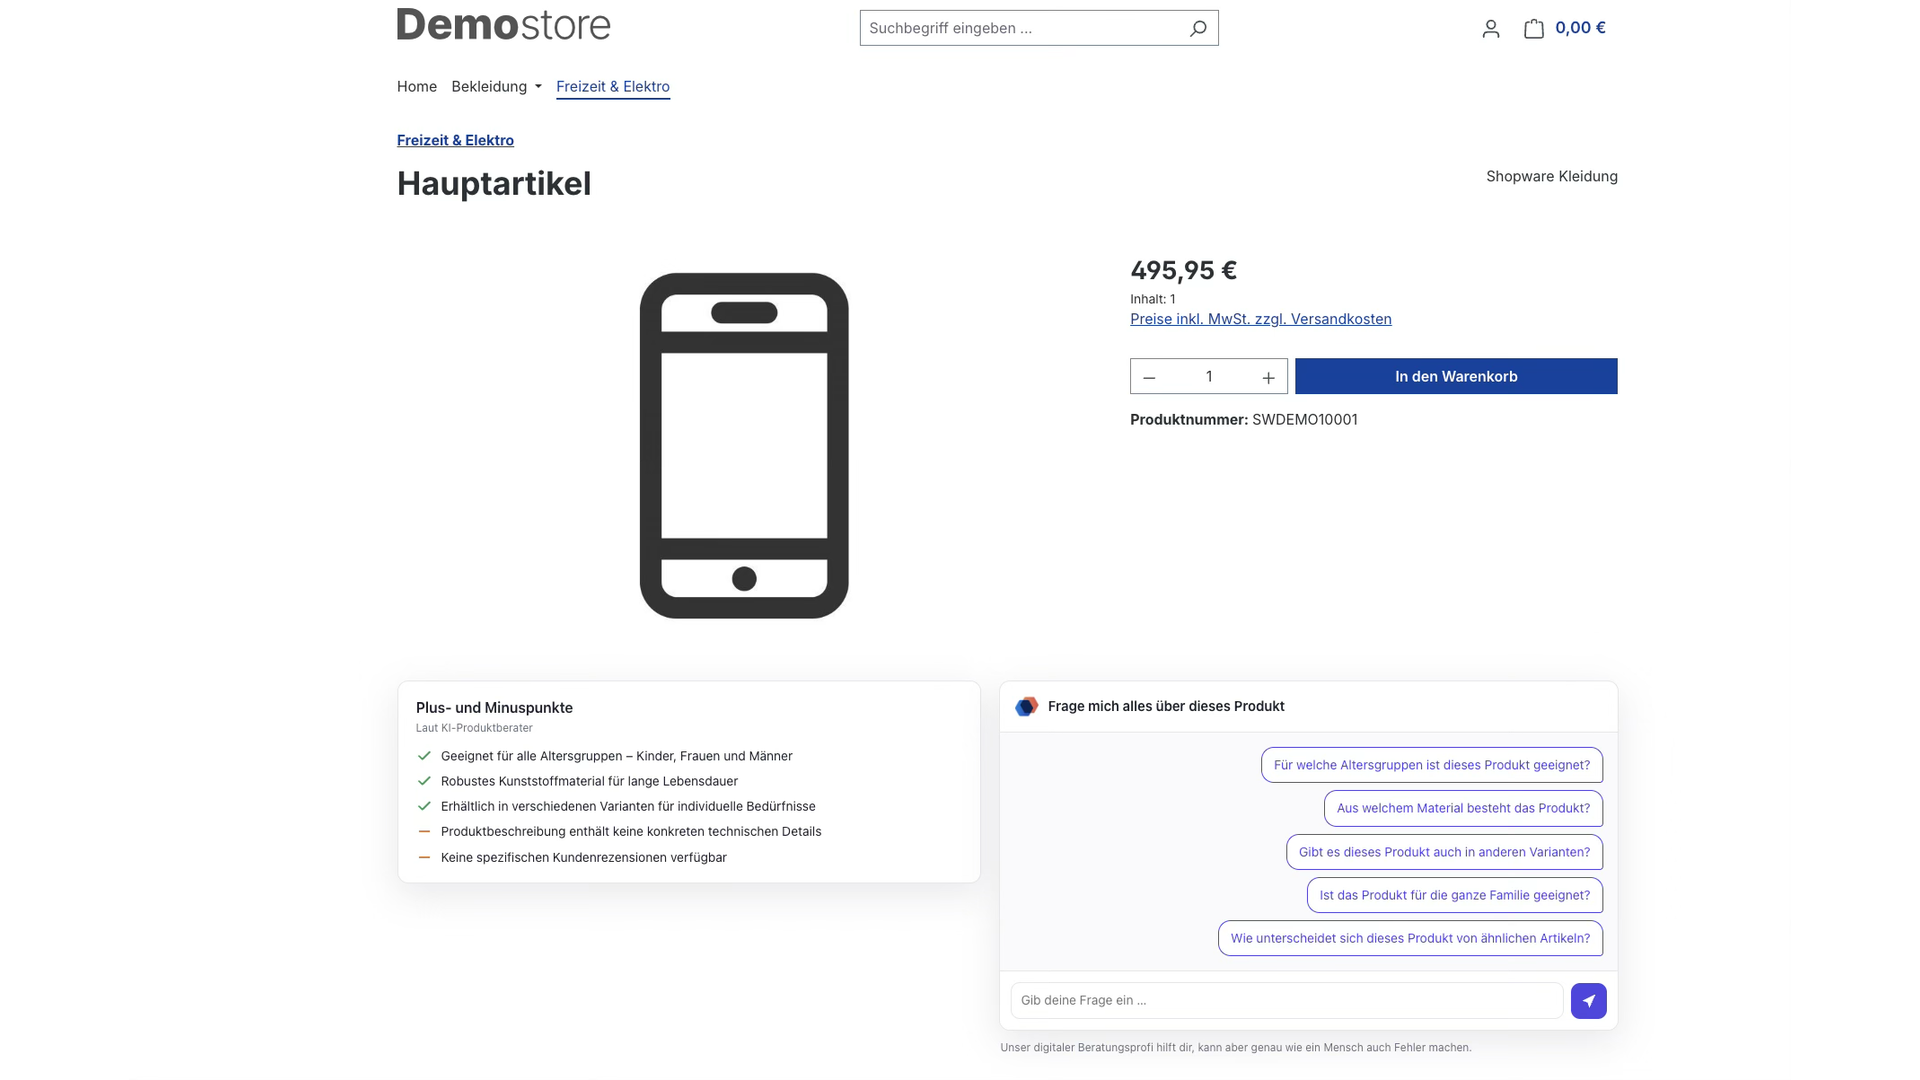This screenshot has width=1920, height=1080.
Task: Click the search magnifier icon
Action: 1197,28
